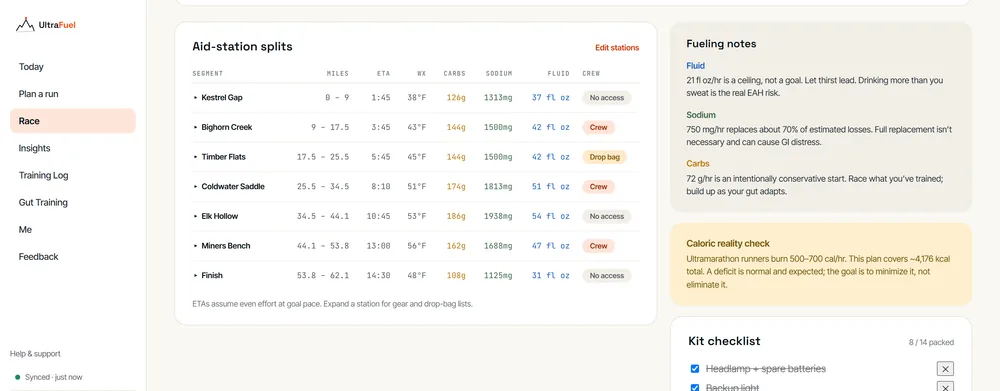Click Kestrel Gap fluid 37 fl oz
This screenshot has height=391, width=1000.
551,98
